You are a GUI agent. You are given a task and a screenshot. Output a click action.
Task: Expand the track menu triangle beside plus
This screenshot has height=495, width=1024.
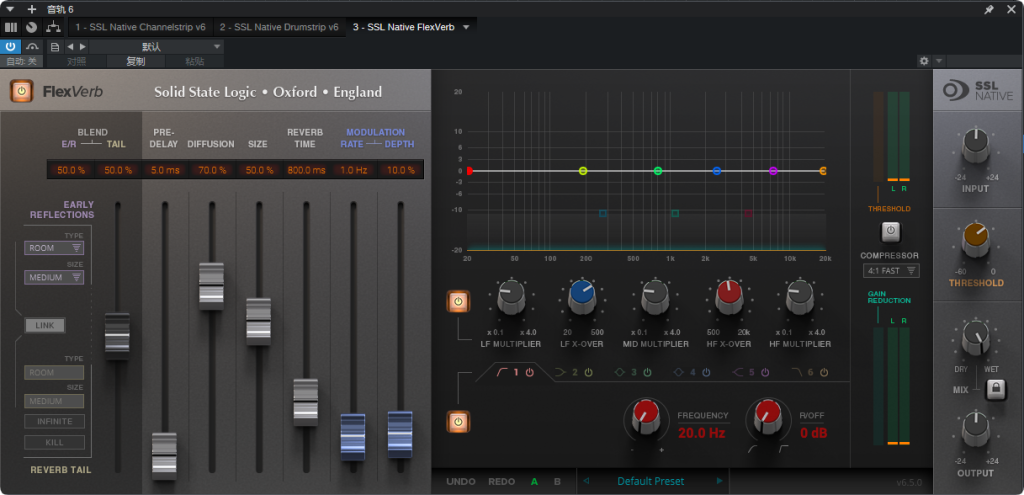pos(10,9)
